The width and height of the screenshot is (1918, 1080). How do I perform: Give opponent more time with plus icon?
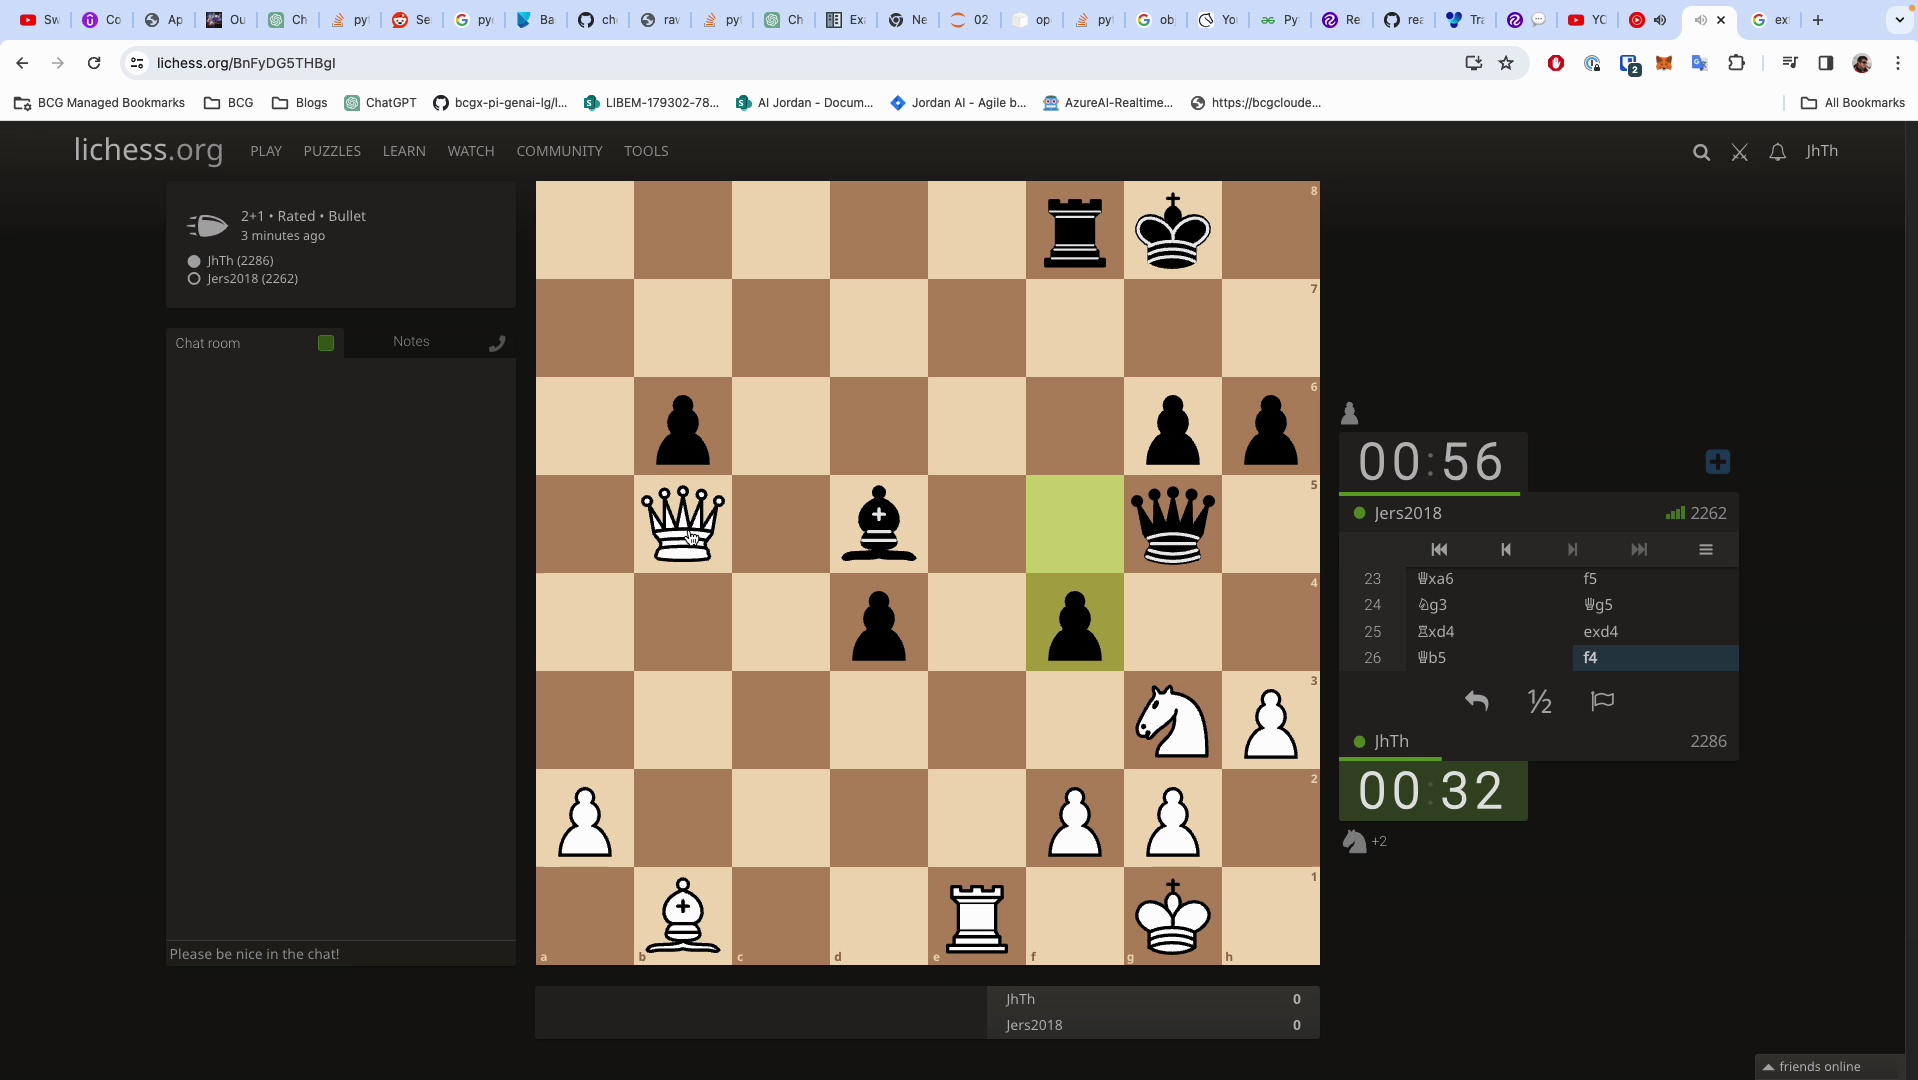1717,462
